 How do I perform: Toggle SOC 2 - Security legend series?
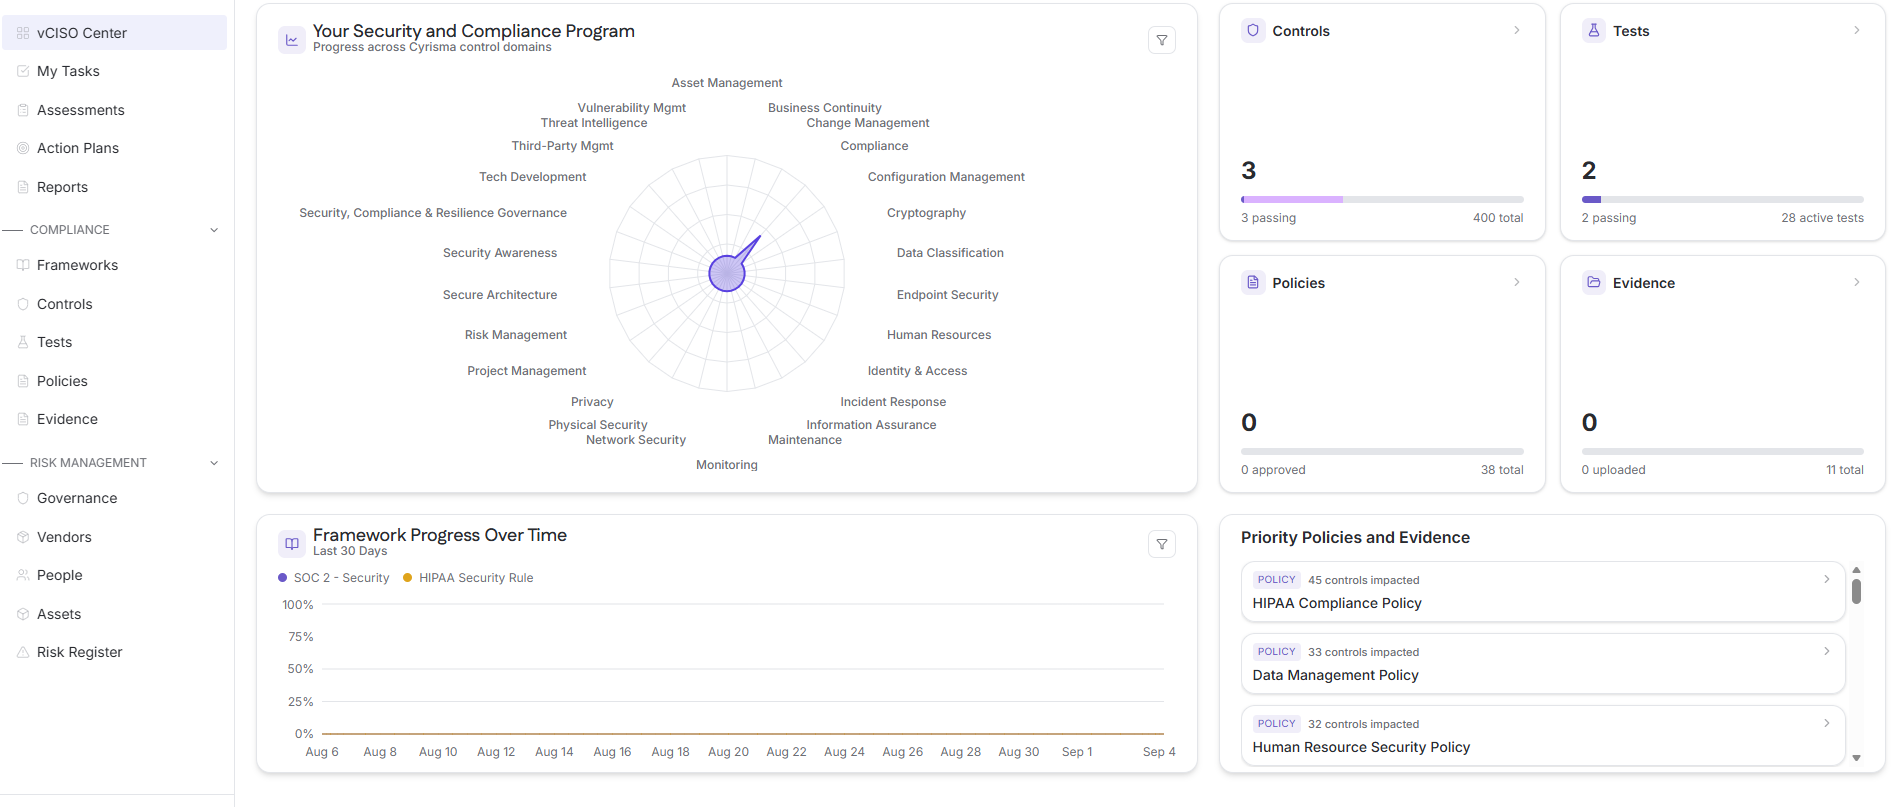tap(334, 578)
